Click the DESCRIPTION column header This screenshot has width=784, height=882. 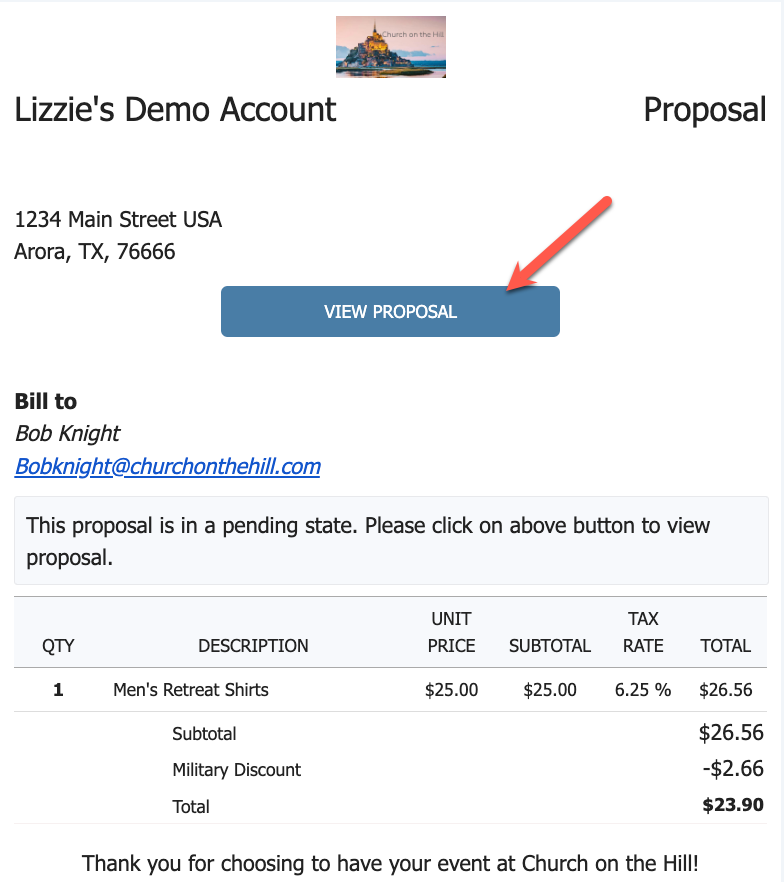tap(253, 646)
